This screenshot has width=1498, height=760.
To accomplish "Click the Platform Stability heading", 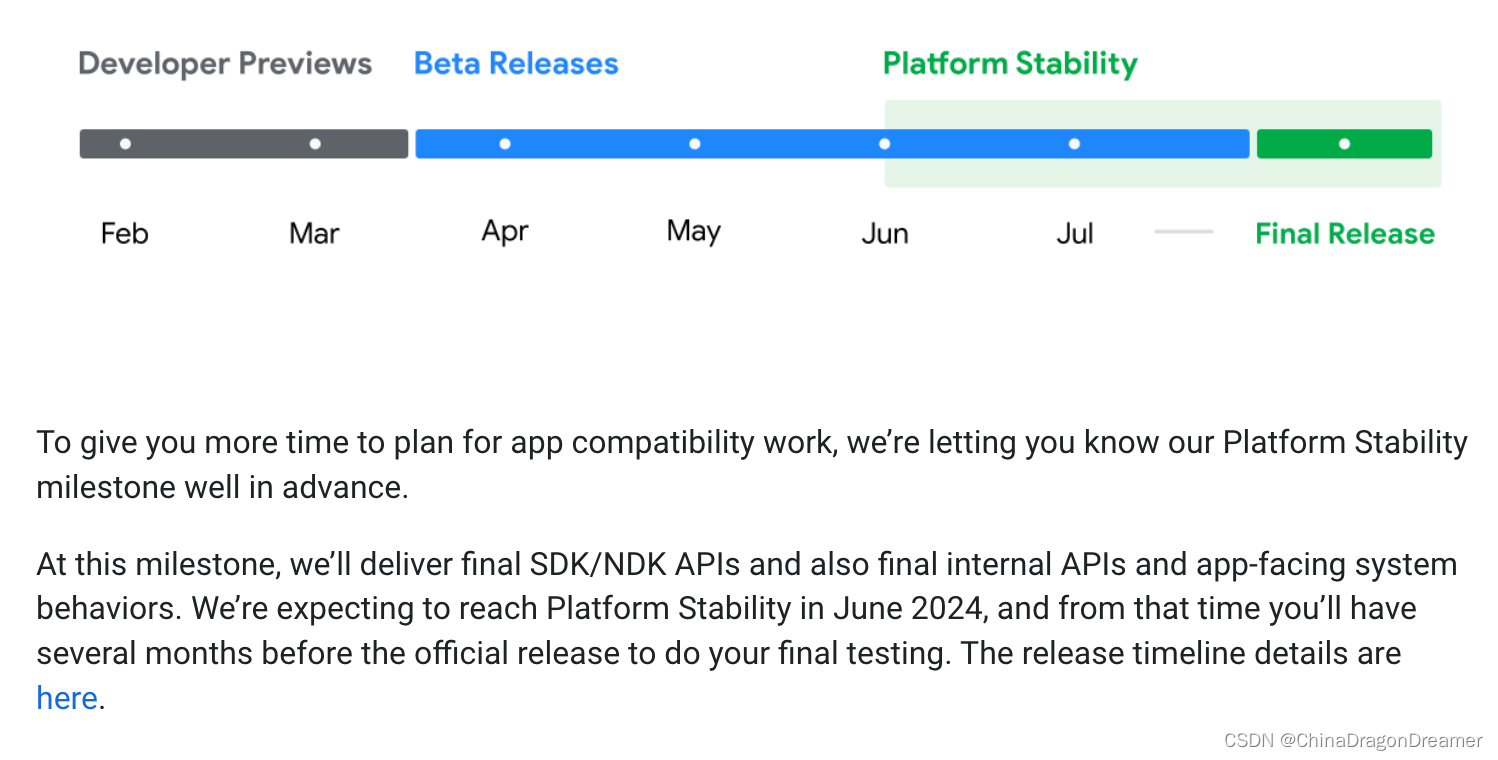I will tap(1010, 65).
